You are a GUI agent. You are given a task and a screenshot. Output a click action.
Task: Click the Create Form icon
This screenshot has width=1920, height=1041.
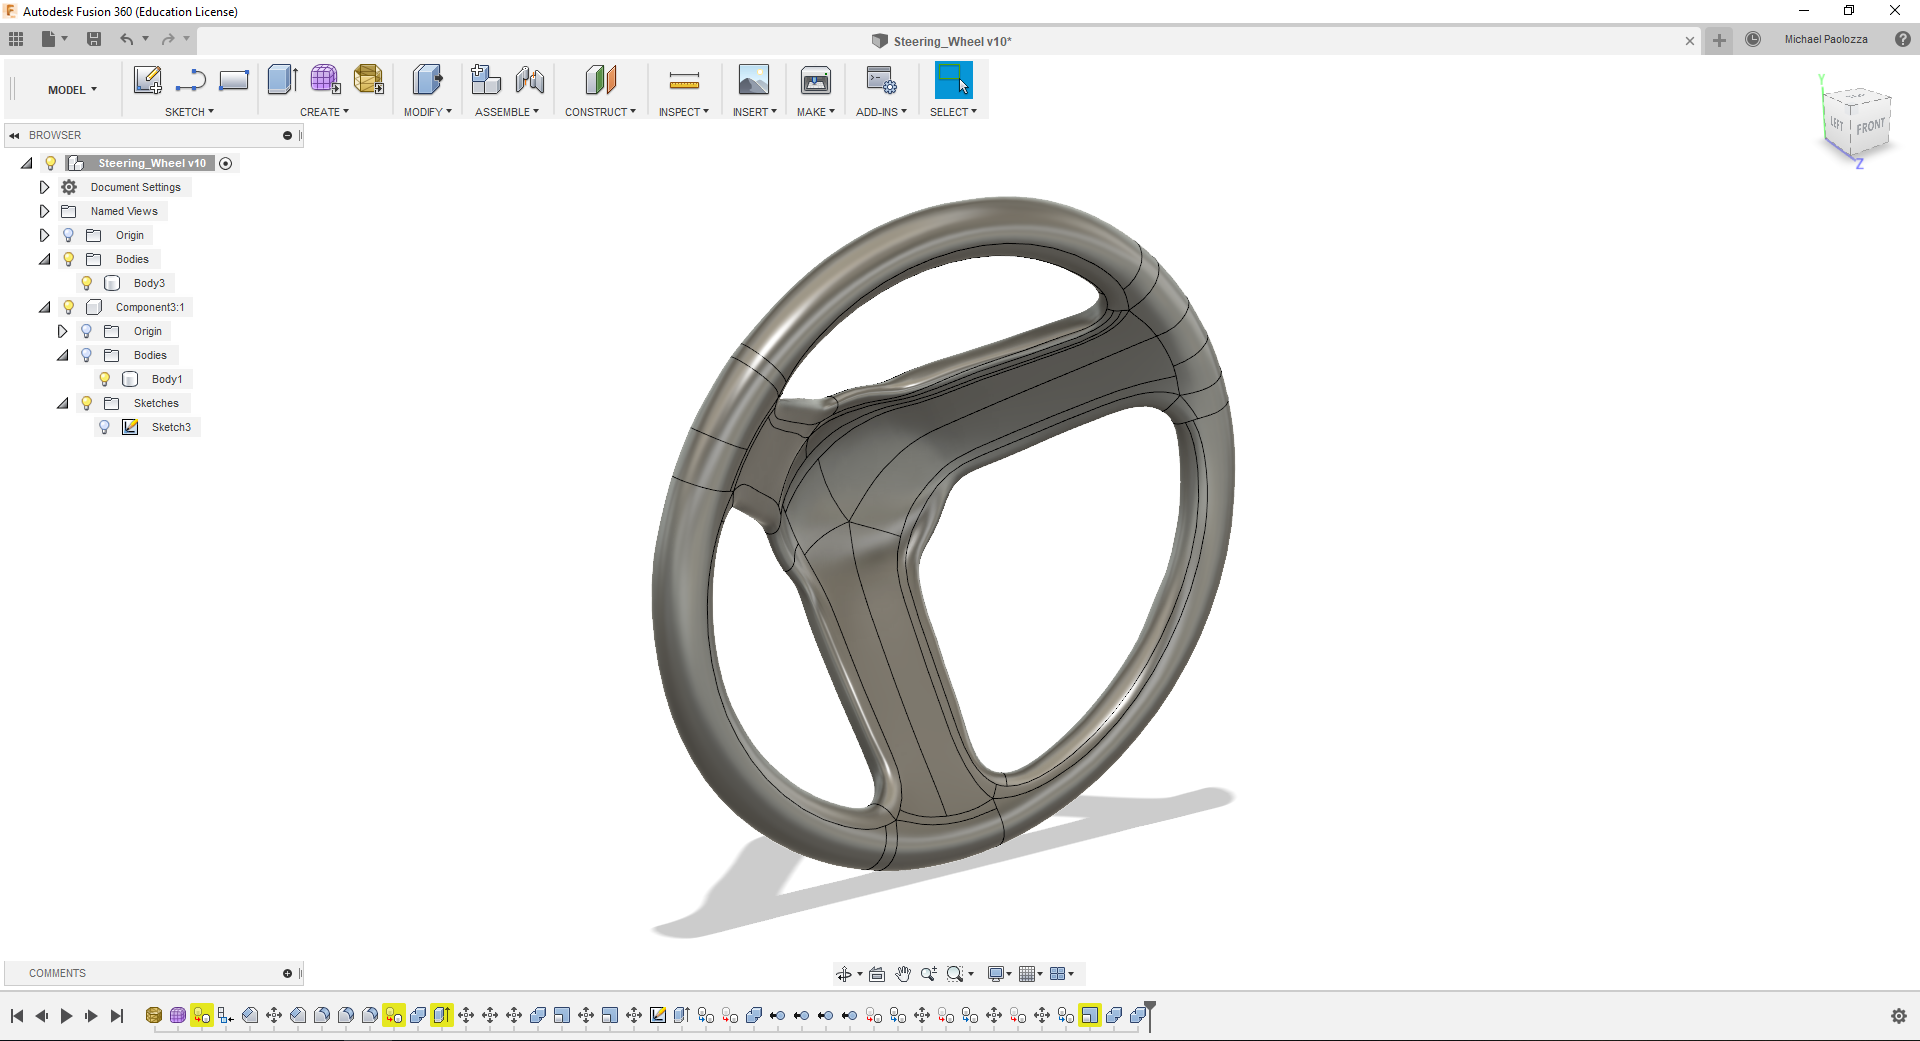(325, 81)
